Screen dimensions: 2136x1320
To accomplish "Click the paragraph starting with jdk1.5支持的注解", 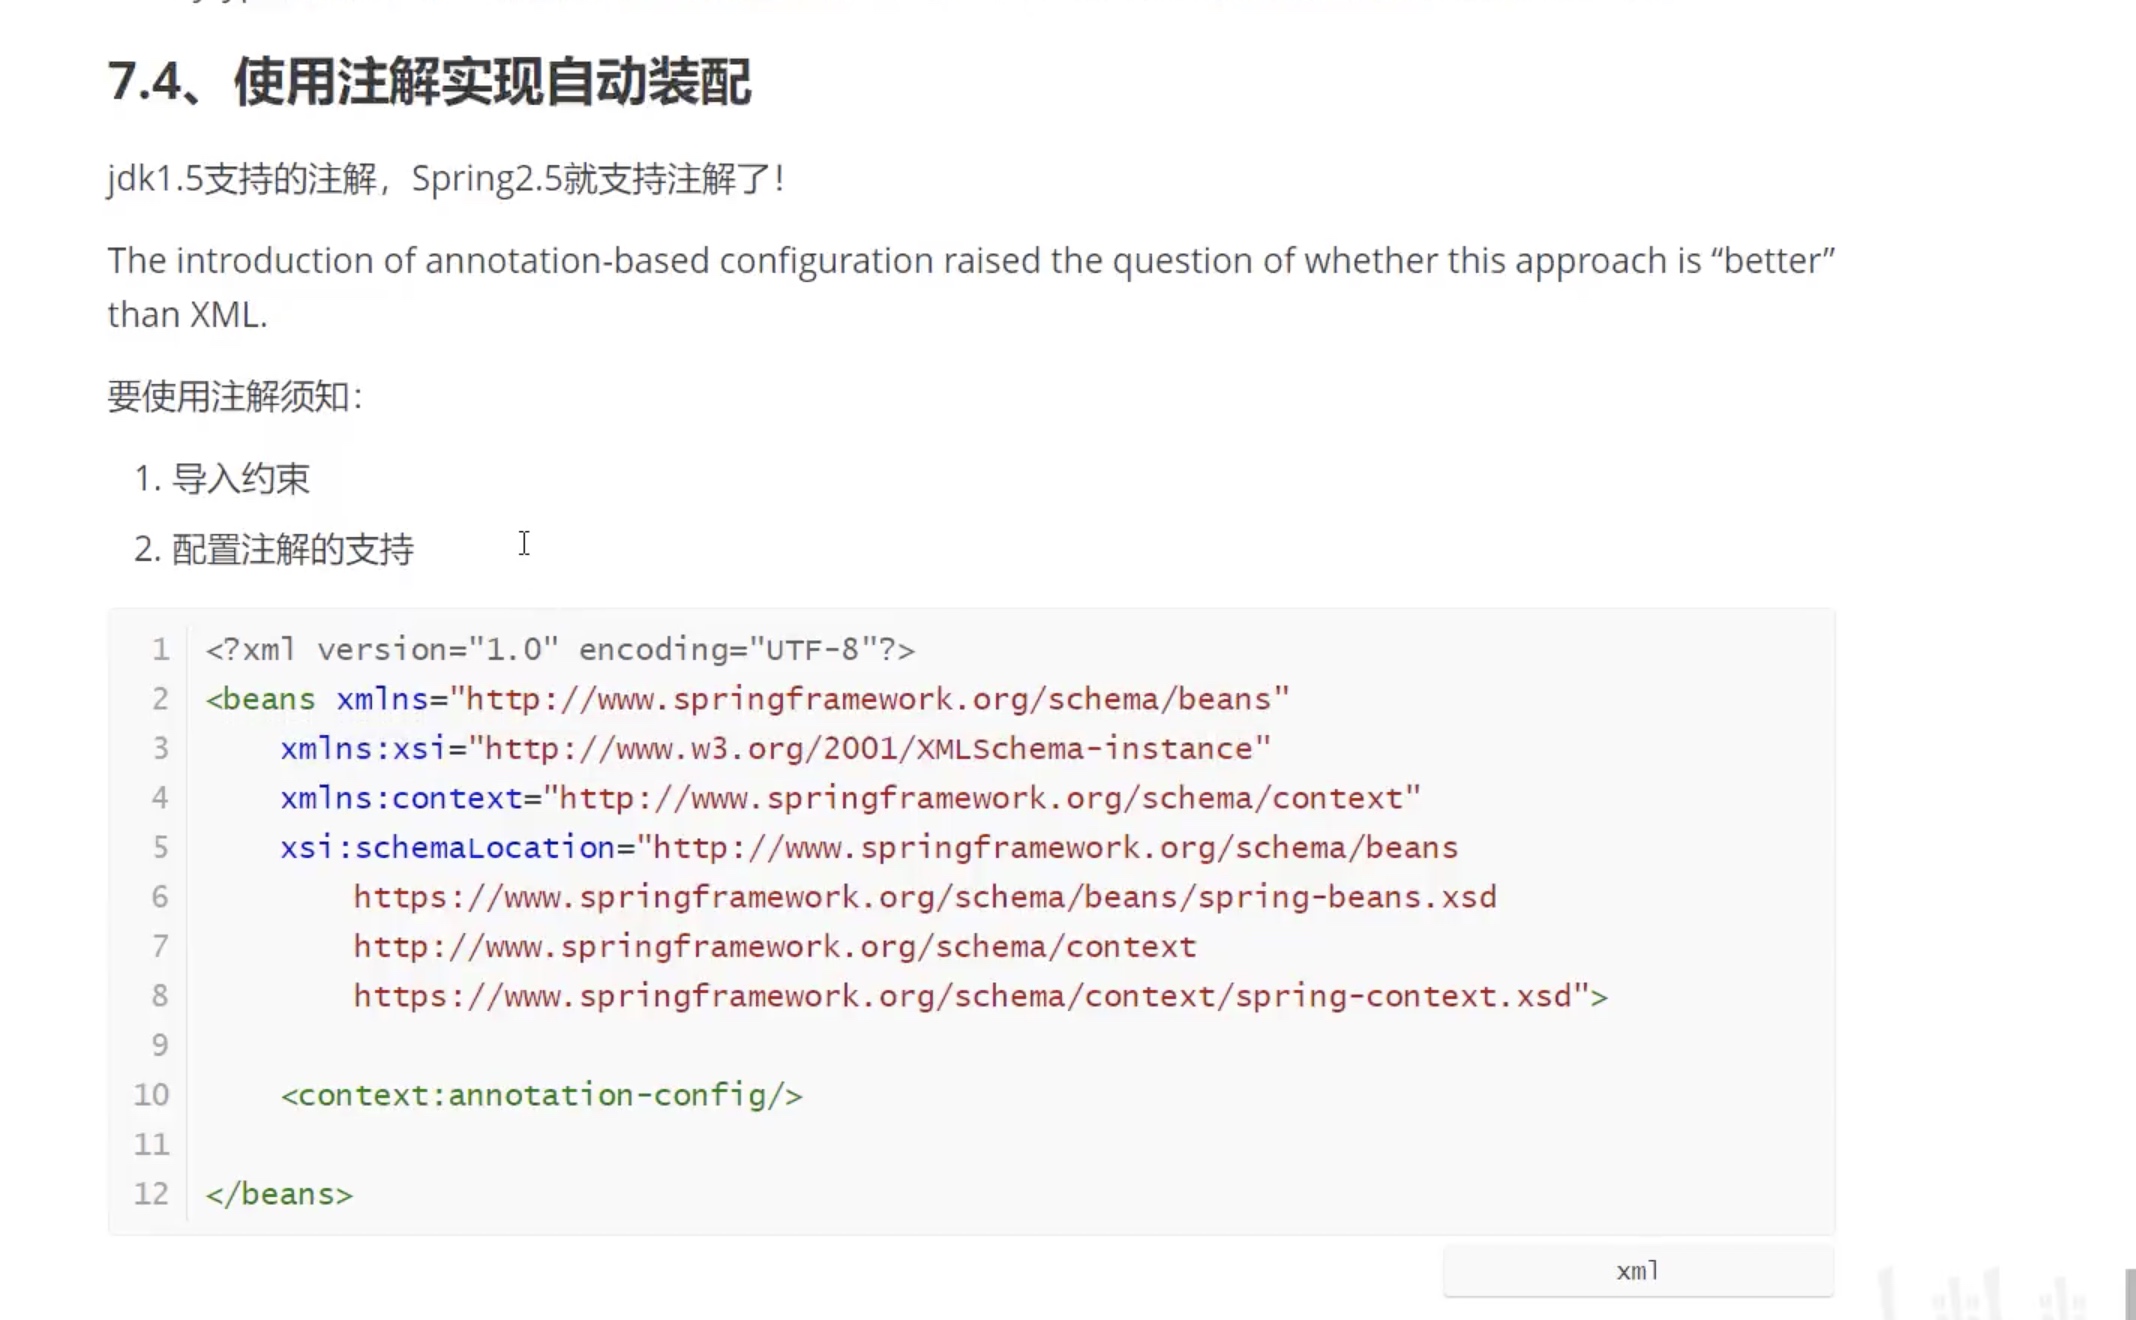I will 445,179.
